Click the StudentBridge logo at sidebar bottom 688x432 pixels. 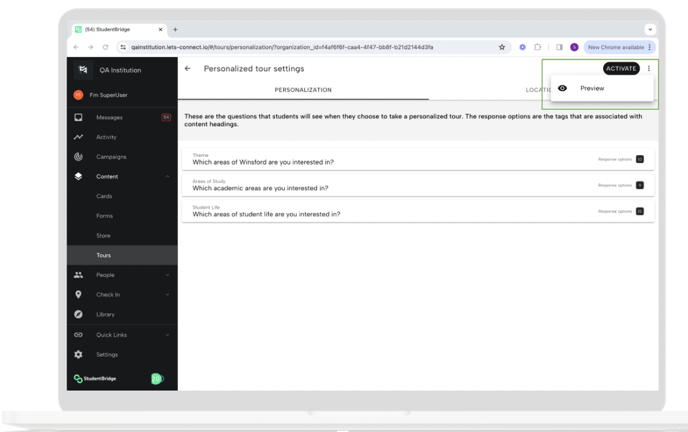click(x=95, y=378)
